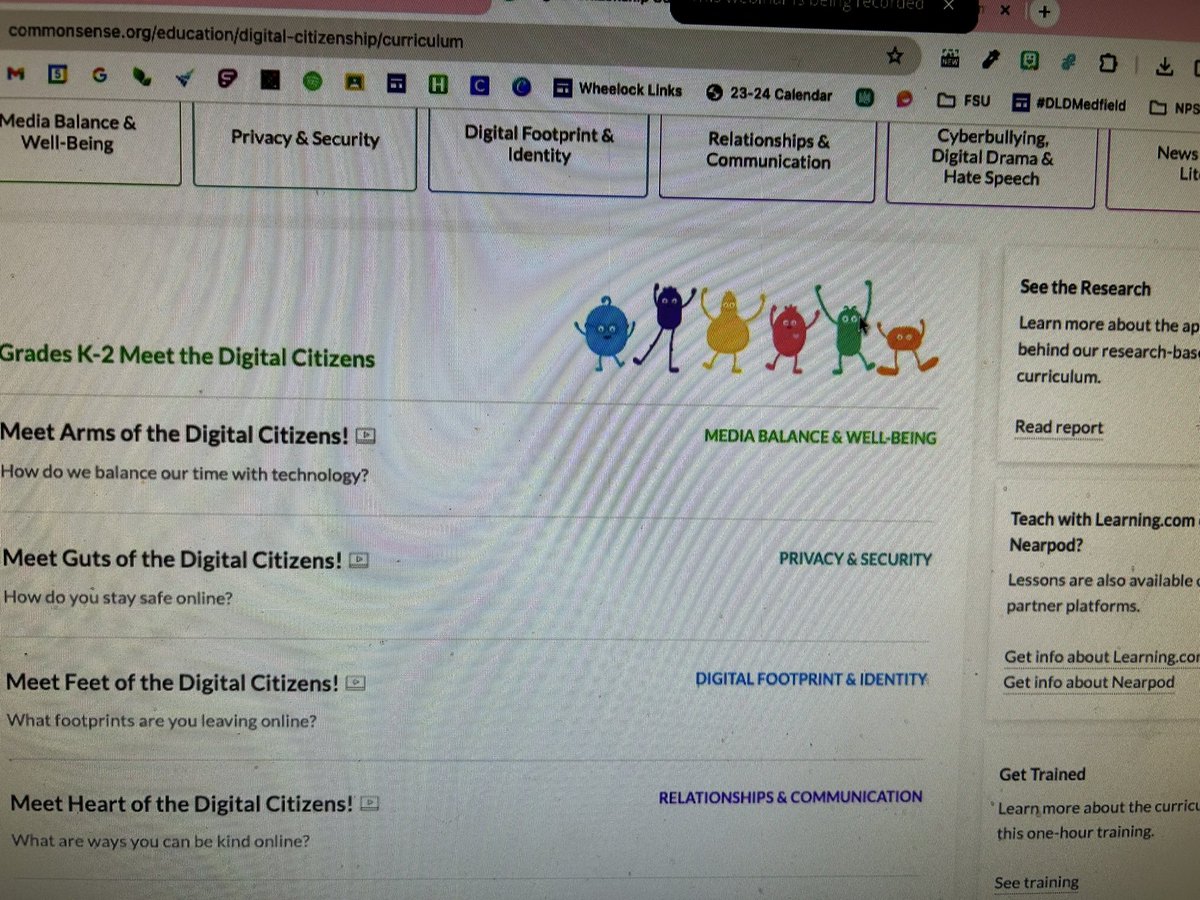Open the maroon S speech-bubble bookmark icon
This screenshot has width=1200, height=900.
[x=227, y=79]
